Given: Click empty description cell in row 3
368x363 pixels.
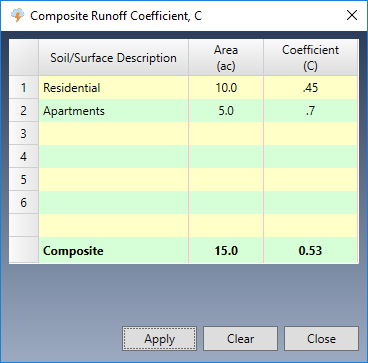Looking at the screenshot, I should tap(114, 134).
